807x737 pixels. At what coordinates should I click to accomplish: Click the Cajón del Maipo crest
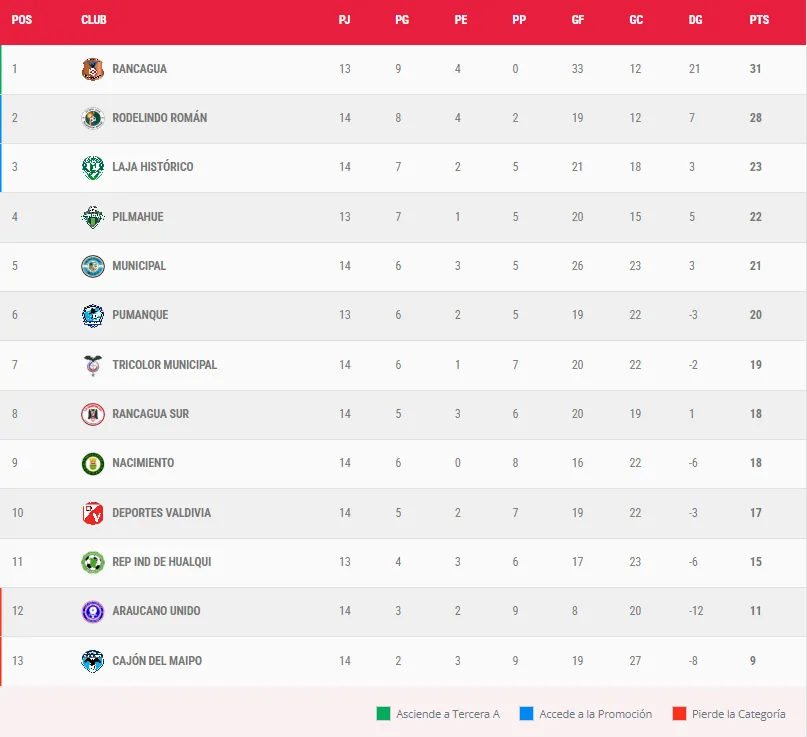pos(92,661)
